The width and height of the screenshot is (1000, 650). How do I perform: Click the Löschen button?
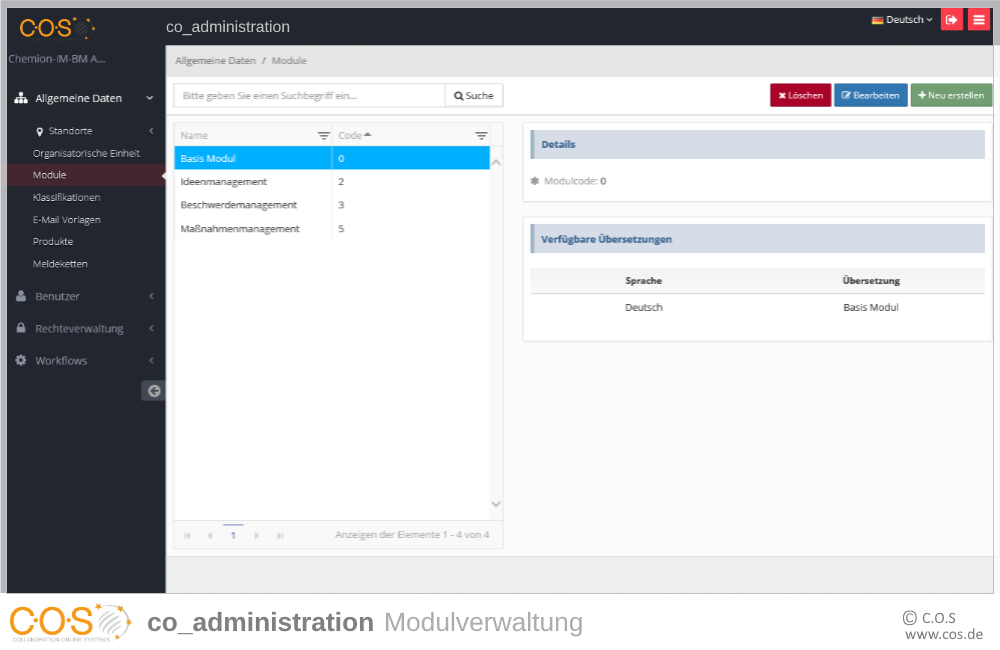(x=800, y=95)
